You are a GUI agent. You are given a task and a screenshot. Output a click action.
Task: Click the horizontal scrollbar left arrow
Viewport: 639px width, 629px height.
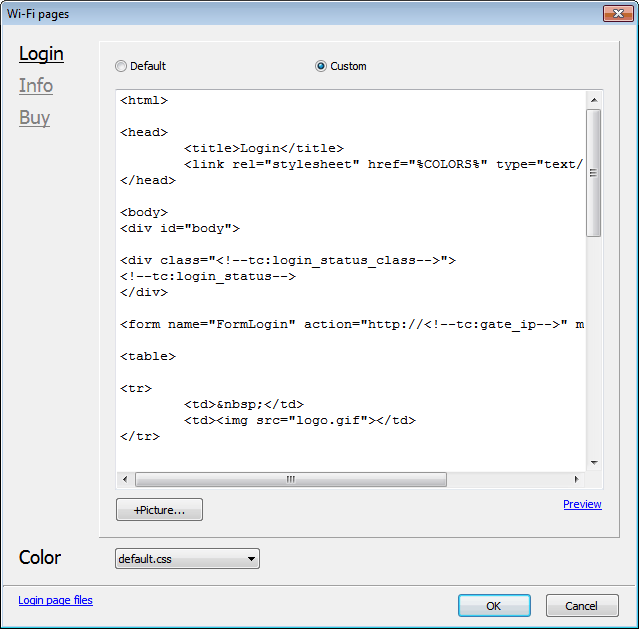pos(125,480)
